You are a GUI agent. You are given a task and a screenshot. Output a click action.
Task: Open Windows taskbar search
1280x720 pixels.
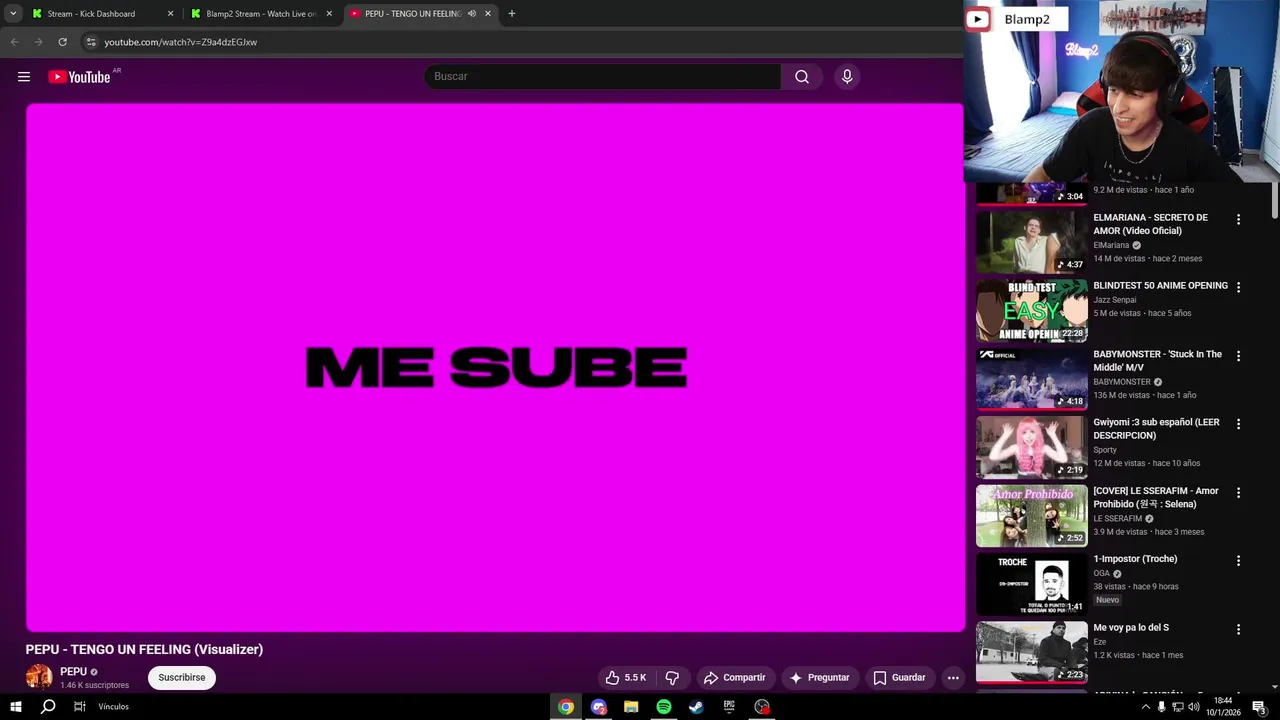click(x=47, y=706)
